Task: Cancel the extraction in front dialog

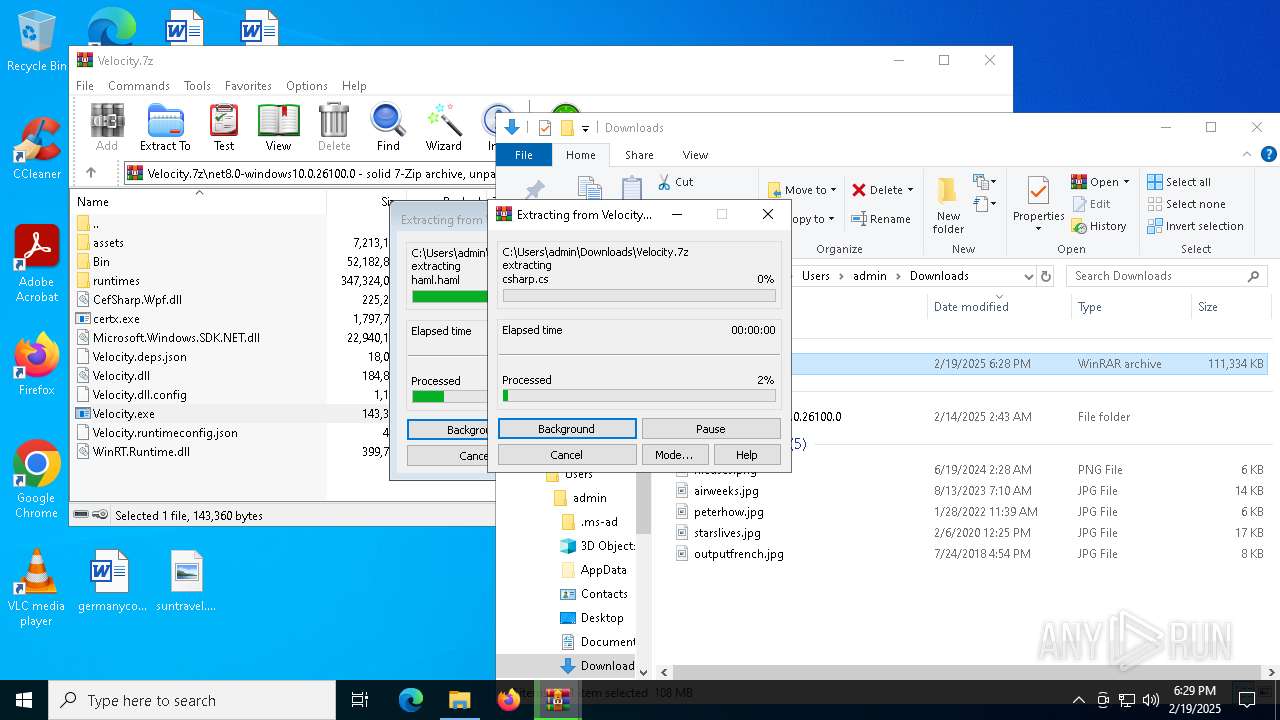Action: [567, 455]
